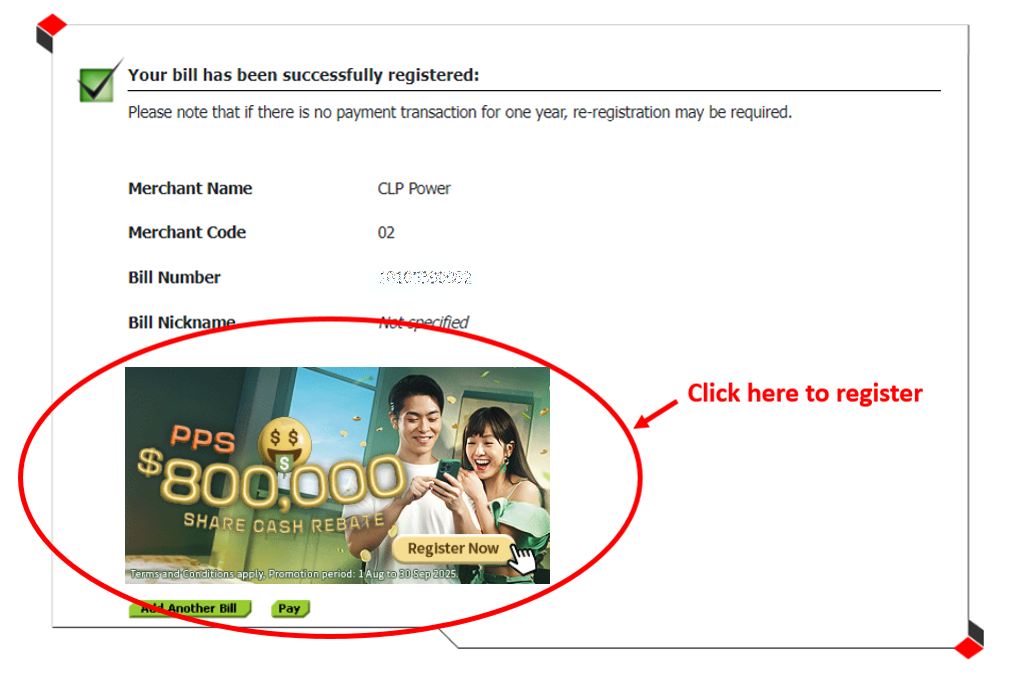Click the blurred Bill Number value
Screen dimensions: 1022x682
(x=425, y=277)
